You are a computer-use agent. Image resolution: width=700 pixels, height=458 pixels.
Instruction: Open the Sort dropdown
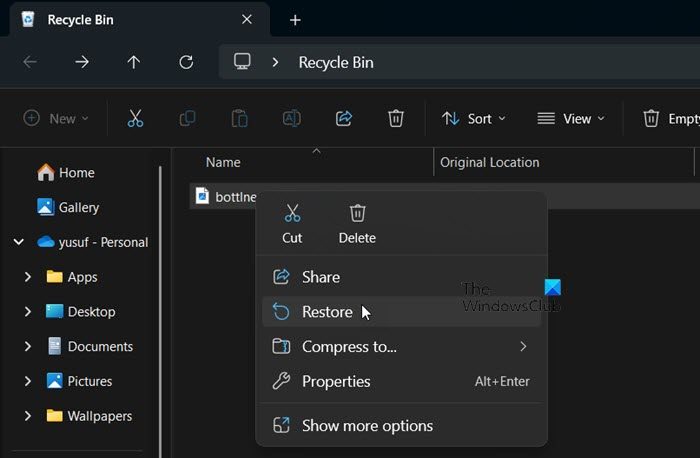click(x=474, y=118)
